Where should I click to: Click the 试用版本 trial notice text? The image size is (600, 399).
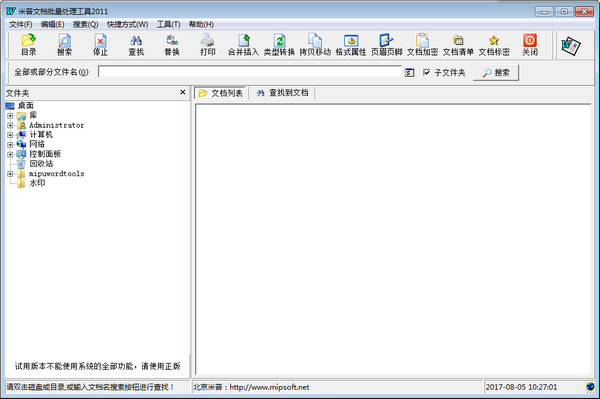tap(97, 366)
